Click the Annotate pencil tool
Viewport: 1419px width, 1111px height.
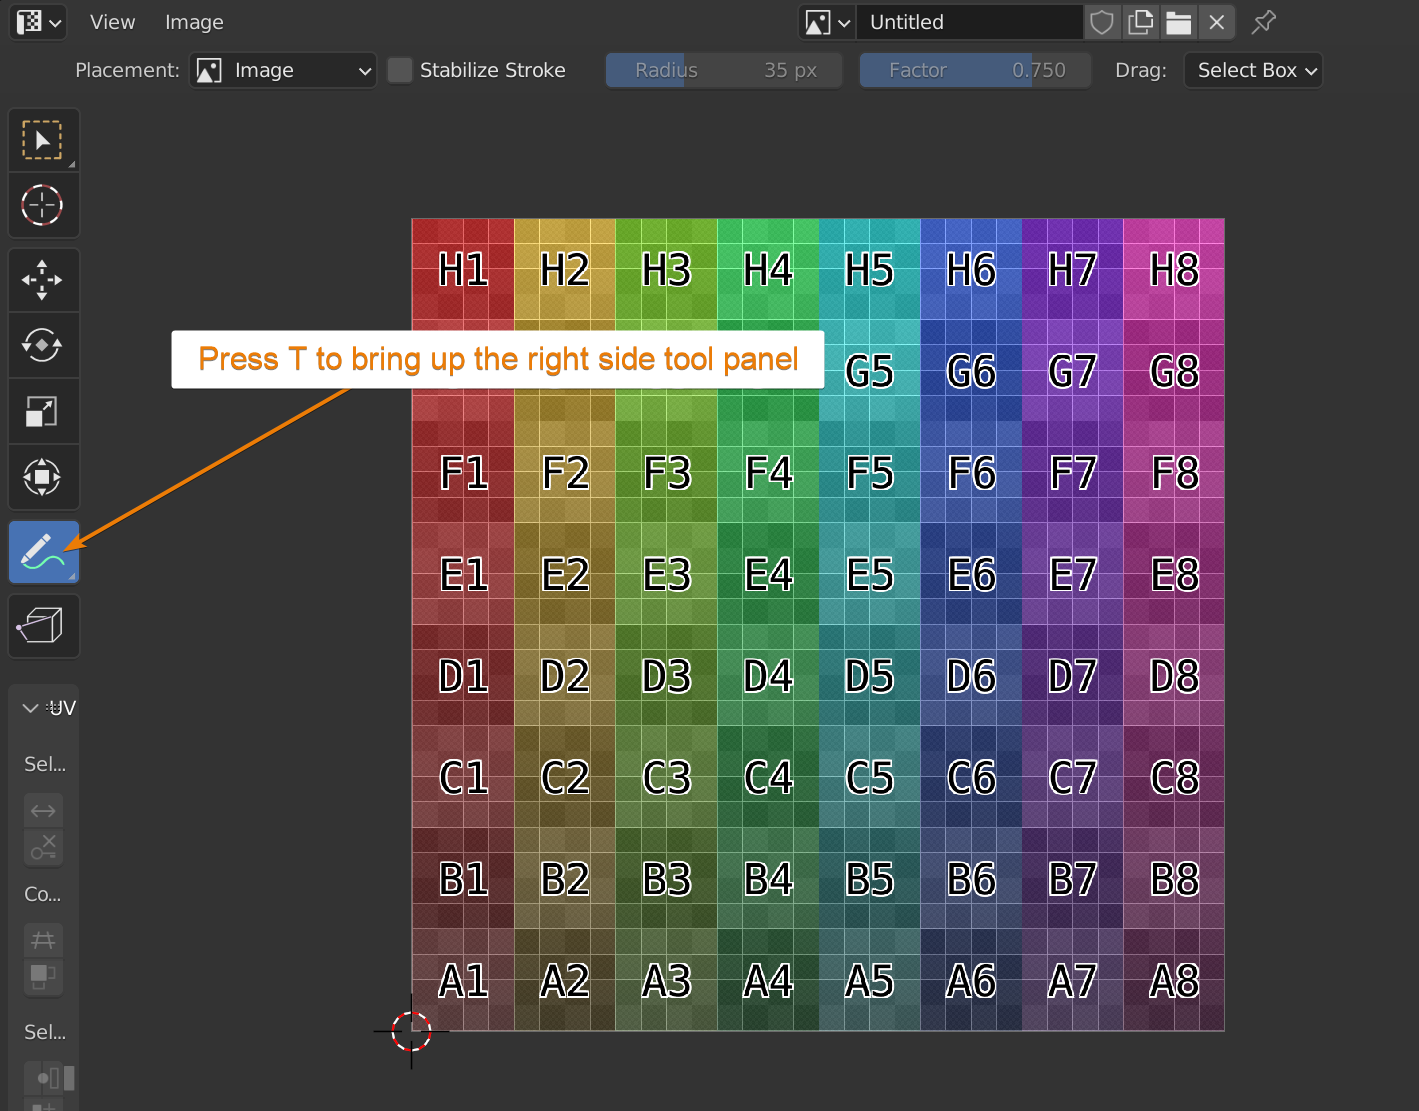tap(42, 551)
